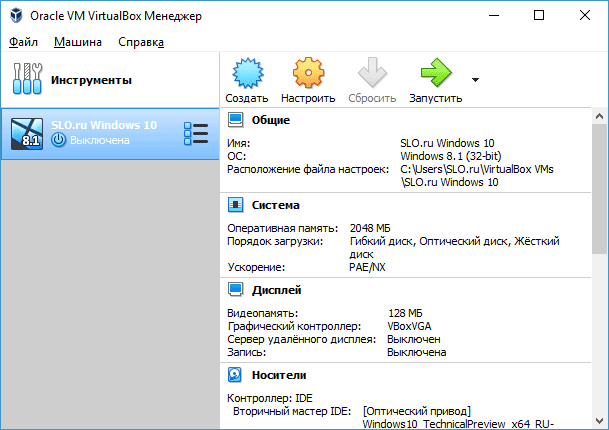Viewport: 609px width, 430px height.
Task: Select the SLO.ru Windows 10 machine name
Action: point(104,125)
